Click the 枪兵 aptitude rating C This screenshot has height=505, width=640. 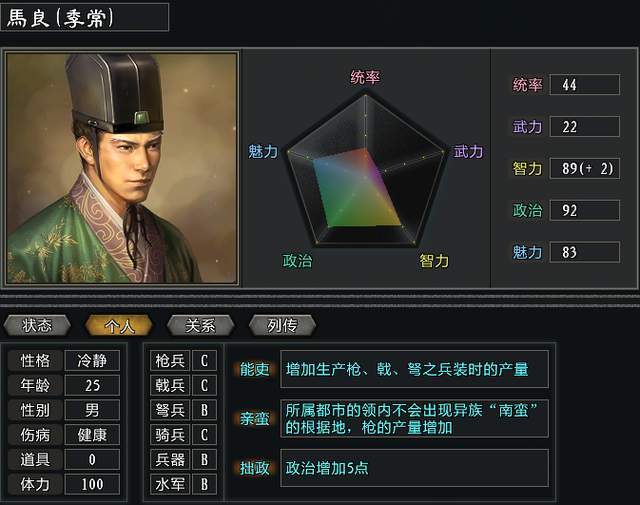(x=204, y=360)
